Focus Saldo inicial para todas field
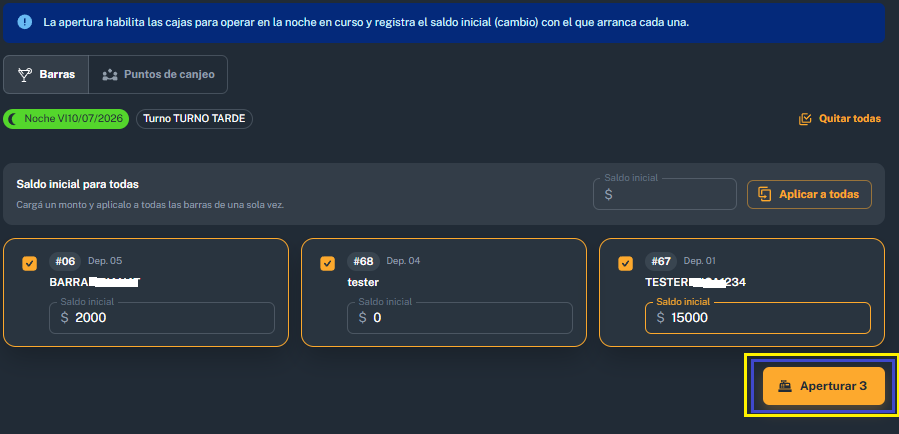 [x=665, y=194]
